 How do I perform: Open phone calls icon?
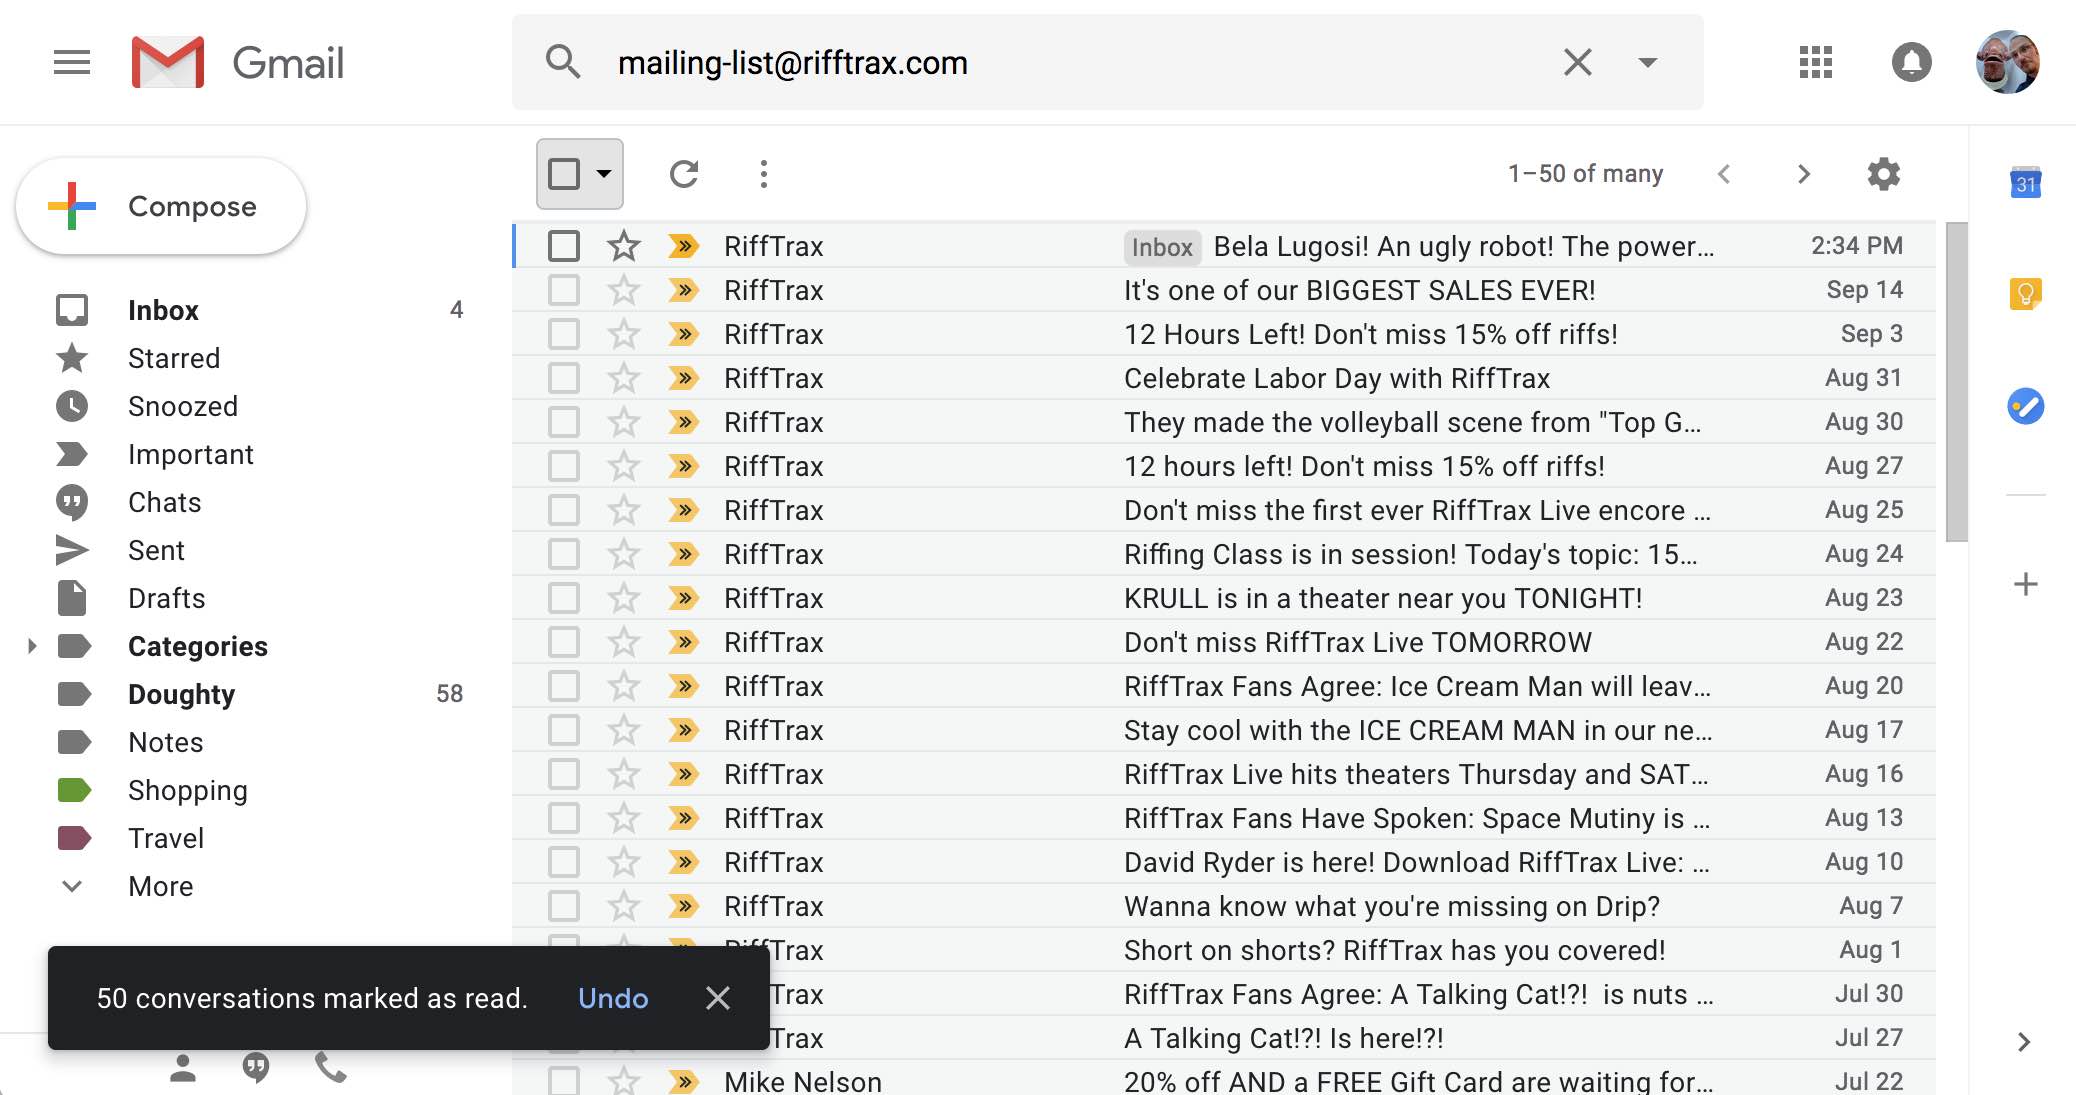[x=330, y=1068]
